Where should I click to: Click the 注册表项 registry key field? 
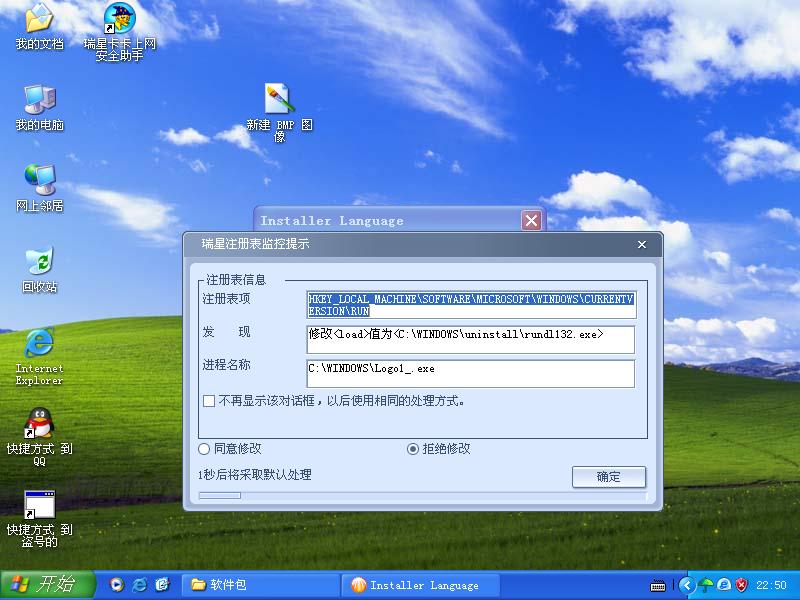click(471, 305)
